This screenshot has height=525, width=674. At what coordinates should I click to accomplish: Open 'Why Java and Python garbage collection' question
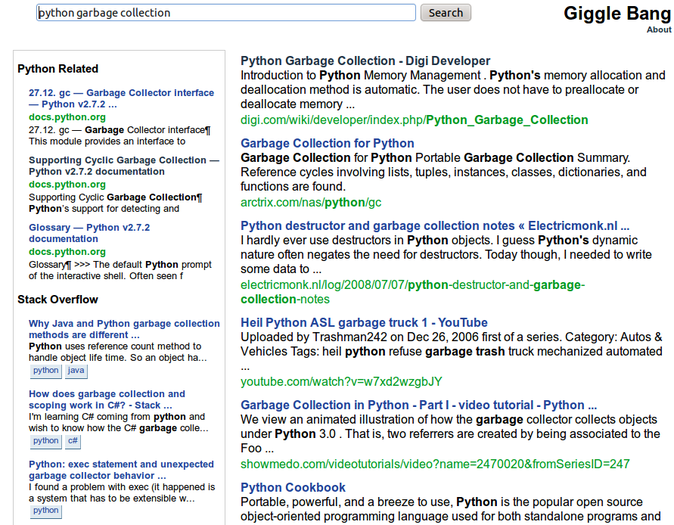point(124,329)
